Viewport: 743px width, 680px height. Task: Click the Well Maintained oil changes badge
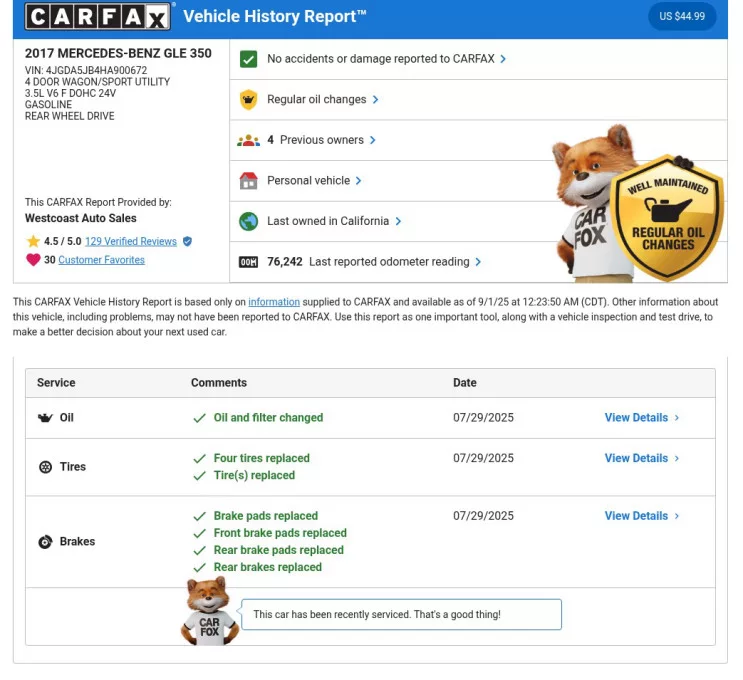click(x=668, y=218)
